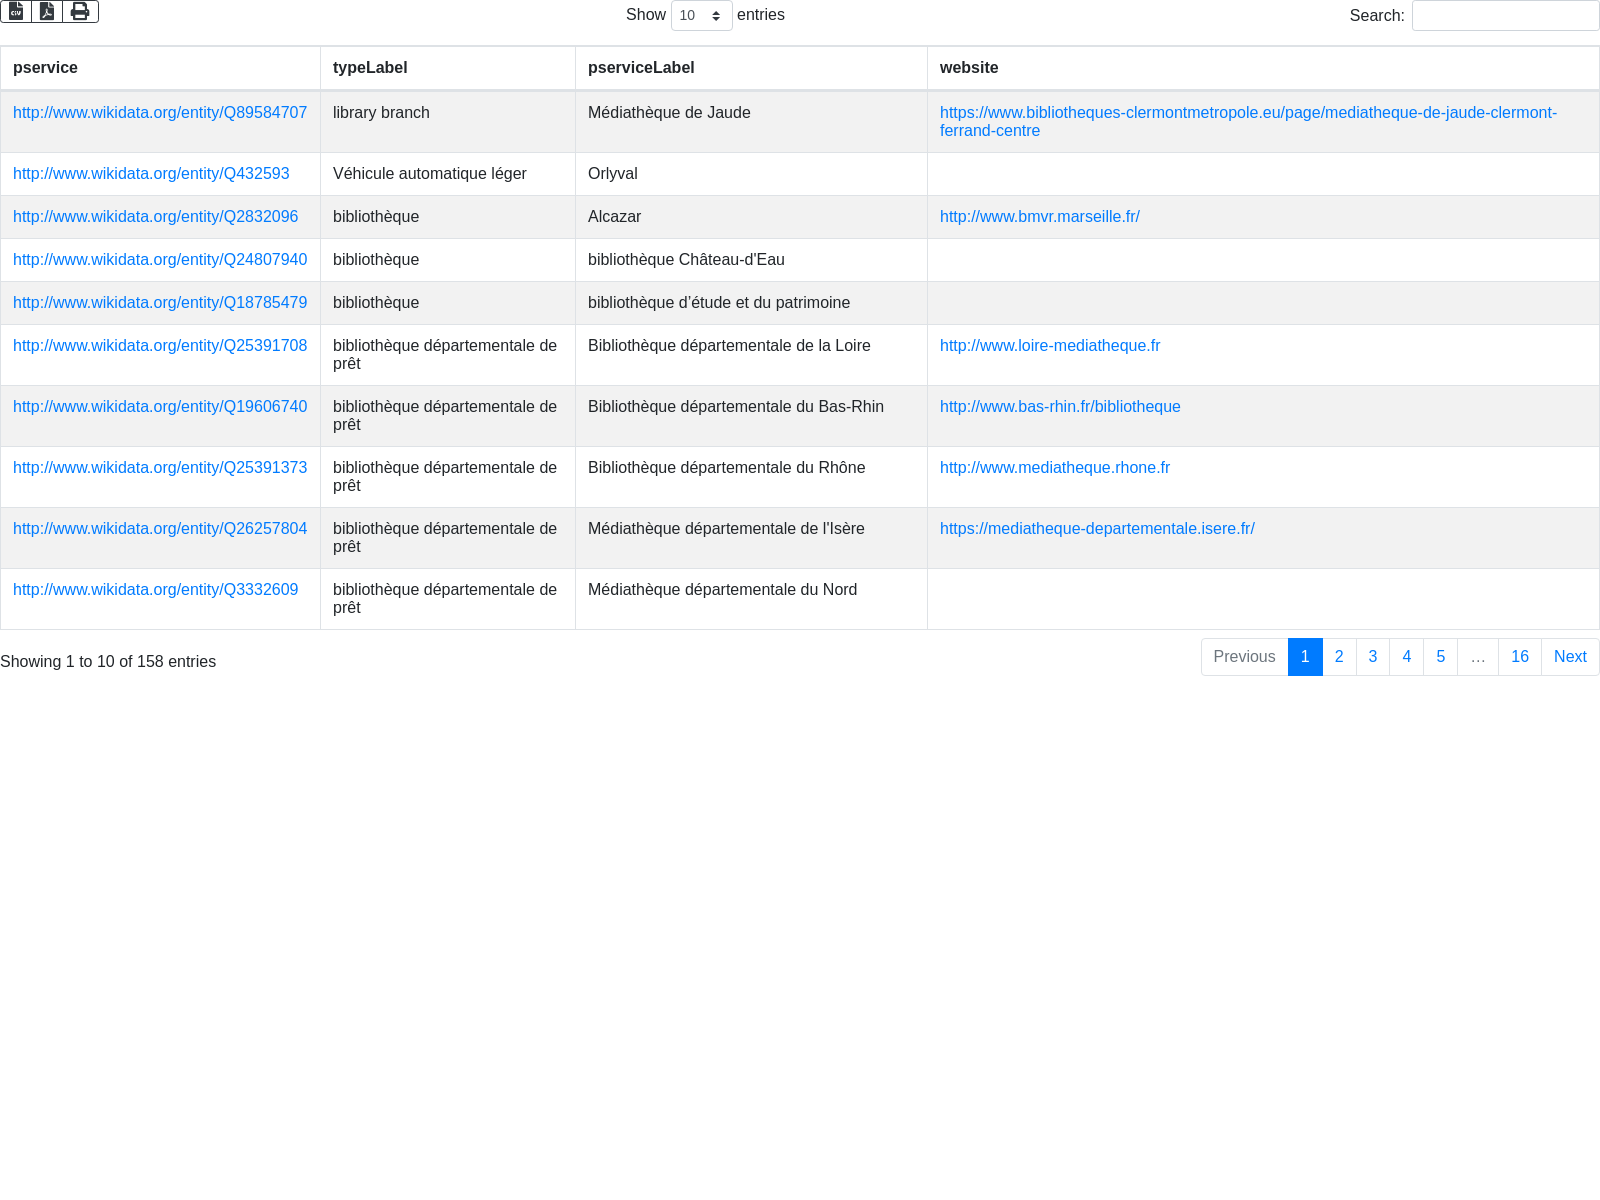Open the Orlyval entity Q432593 link
The width and height of the screenshot is (1600, 1200).
tap(151, 174)
